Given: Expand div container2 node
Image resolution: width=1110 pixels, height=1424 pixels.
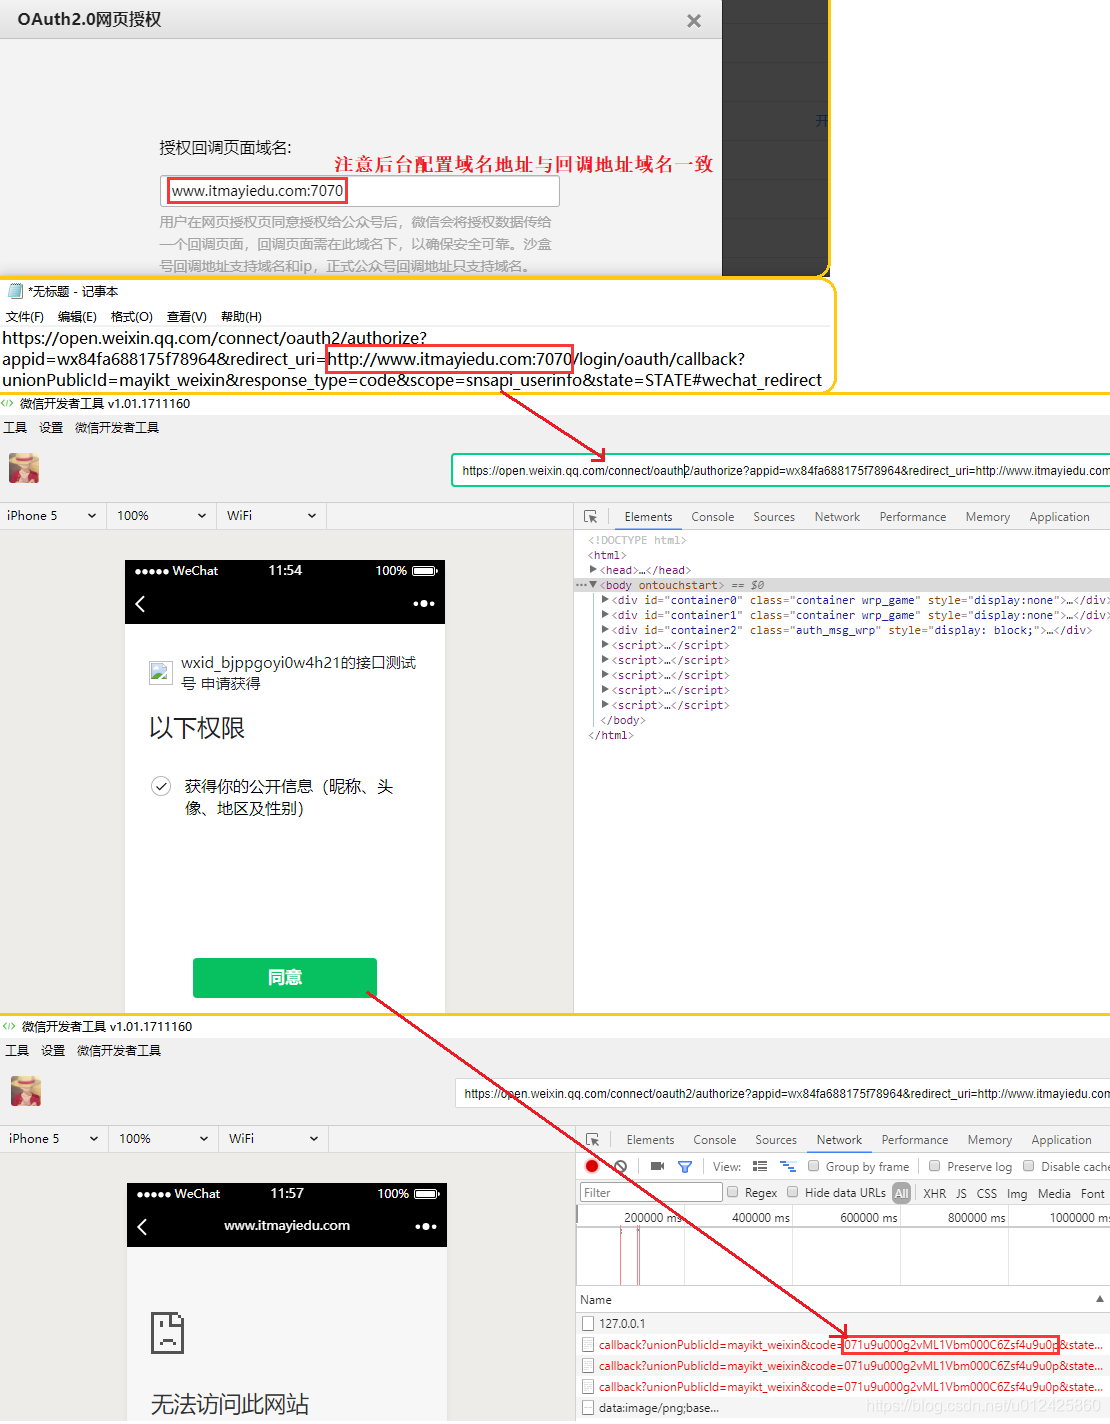Looking at the screenshot, I should click(x=605, y=630).
